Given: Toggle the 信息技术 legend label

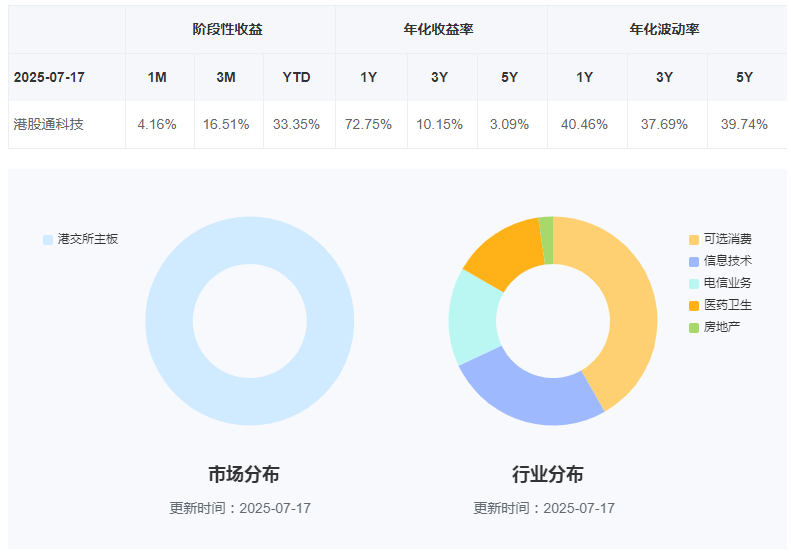Looking at the screenshot, I should pos(727,261).
